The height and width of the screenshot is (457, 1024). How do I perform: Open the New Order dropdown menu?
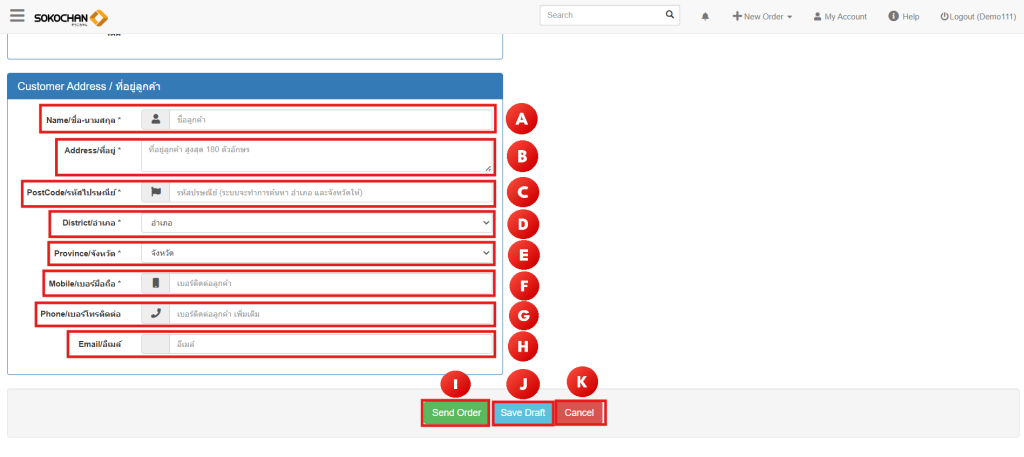pyautogui.click(x=762, y=17)
